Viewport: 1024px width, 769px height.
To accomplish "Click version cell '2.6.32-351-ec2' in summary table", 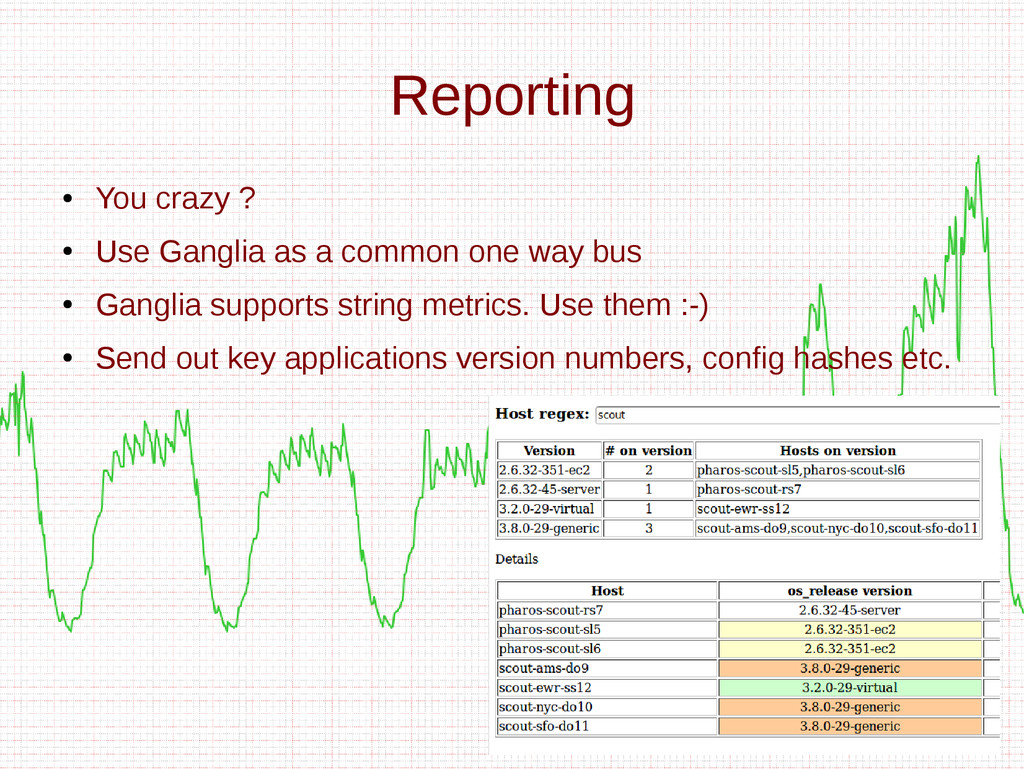I will (x=549, y=470).
